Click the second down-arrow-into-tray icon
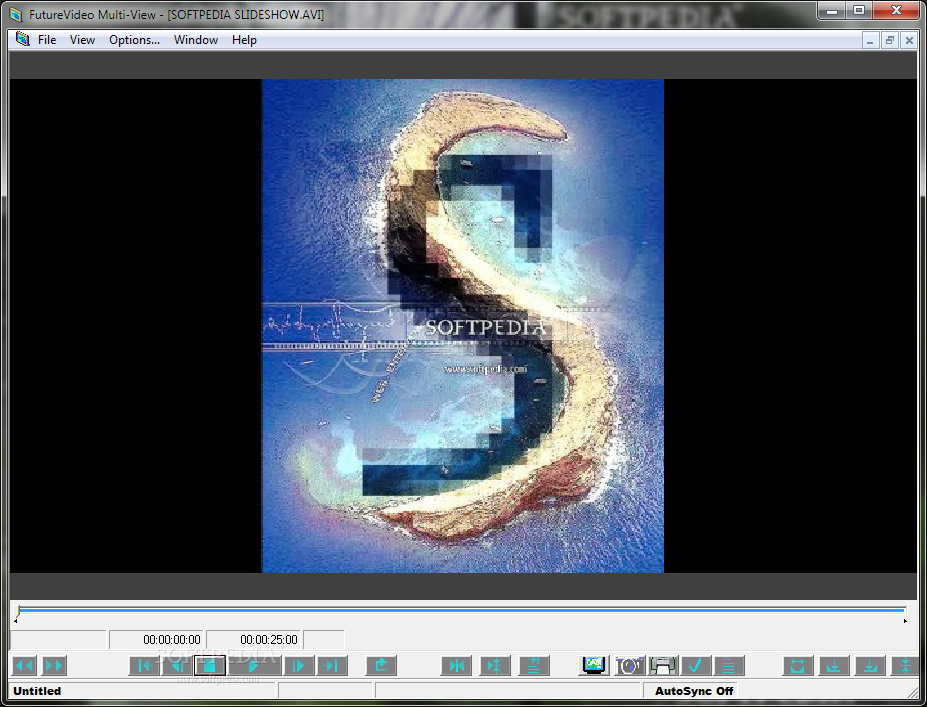The width and height of the screenshot is (927, 707). tap(870, 666)
